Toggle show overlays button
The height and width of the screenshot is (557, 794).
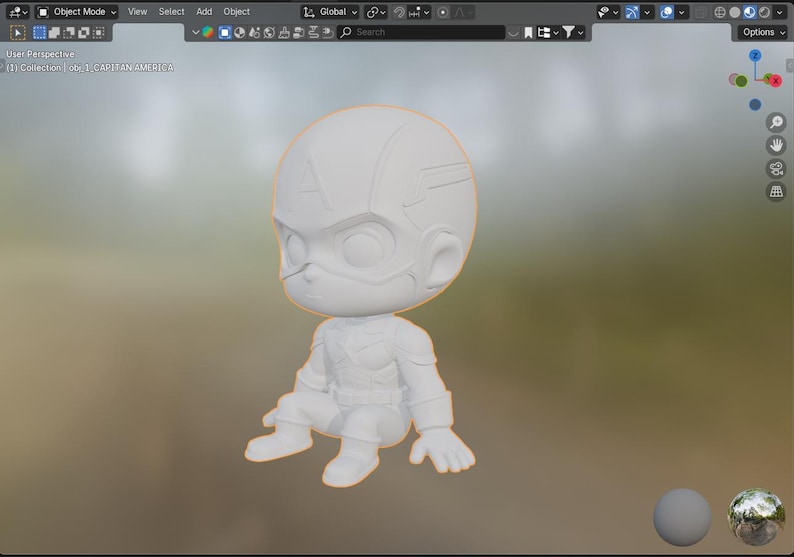667,12
